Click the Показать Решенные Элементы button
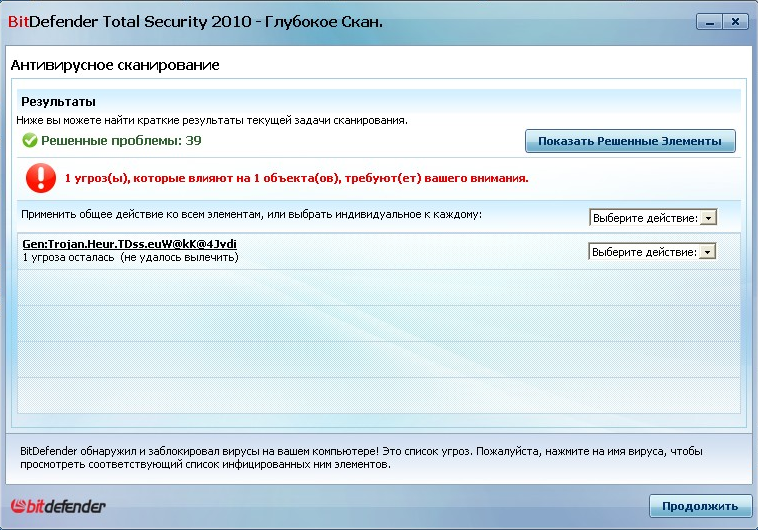The image size is (758, 530). pyautogui.click(x=630, y=141)
